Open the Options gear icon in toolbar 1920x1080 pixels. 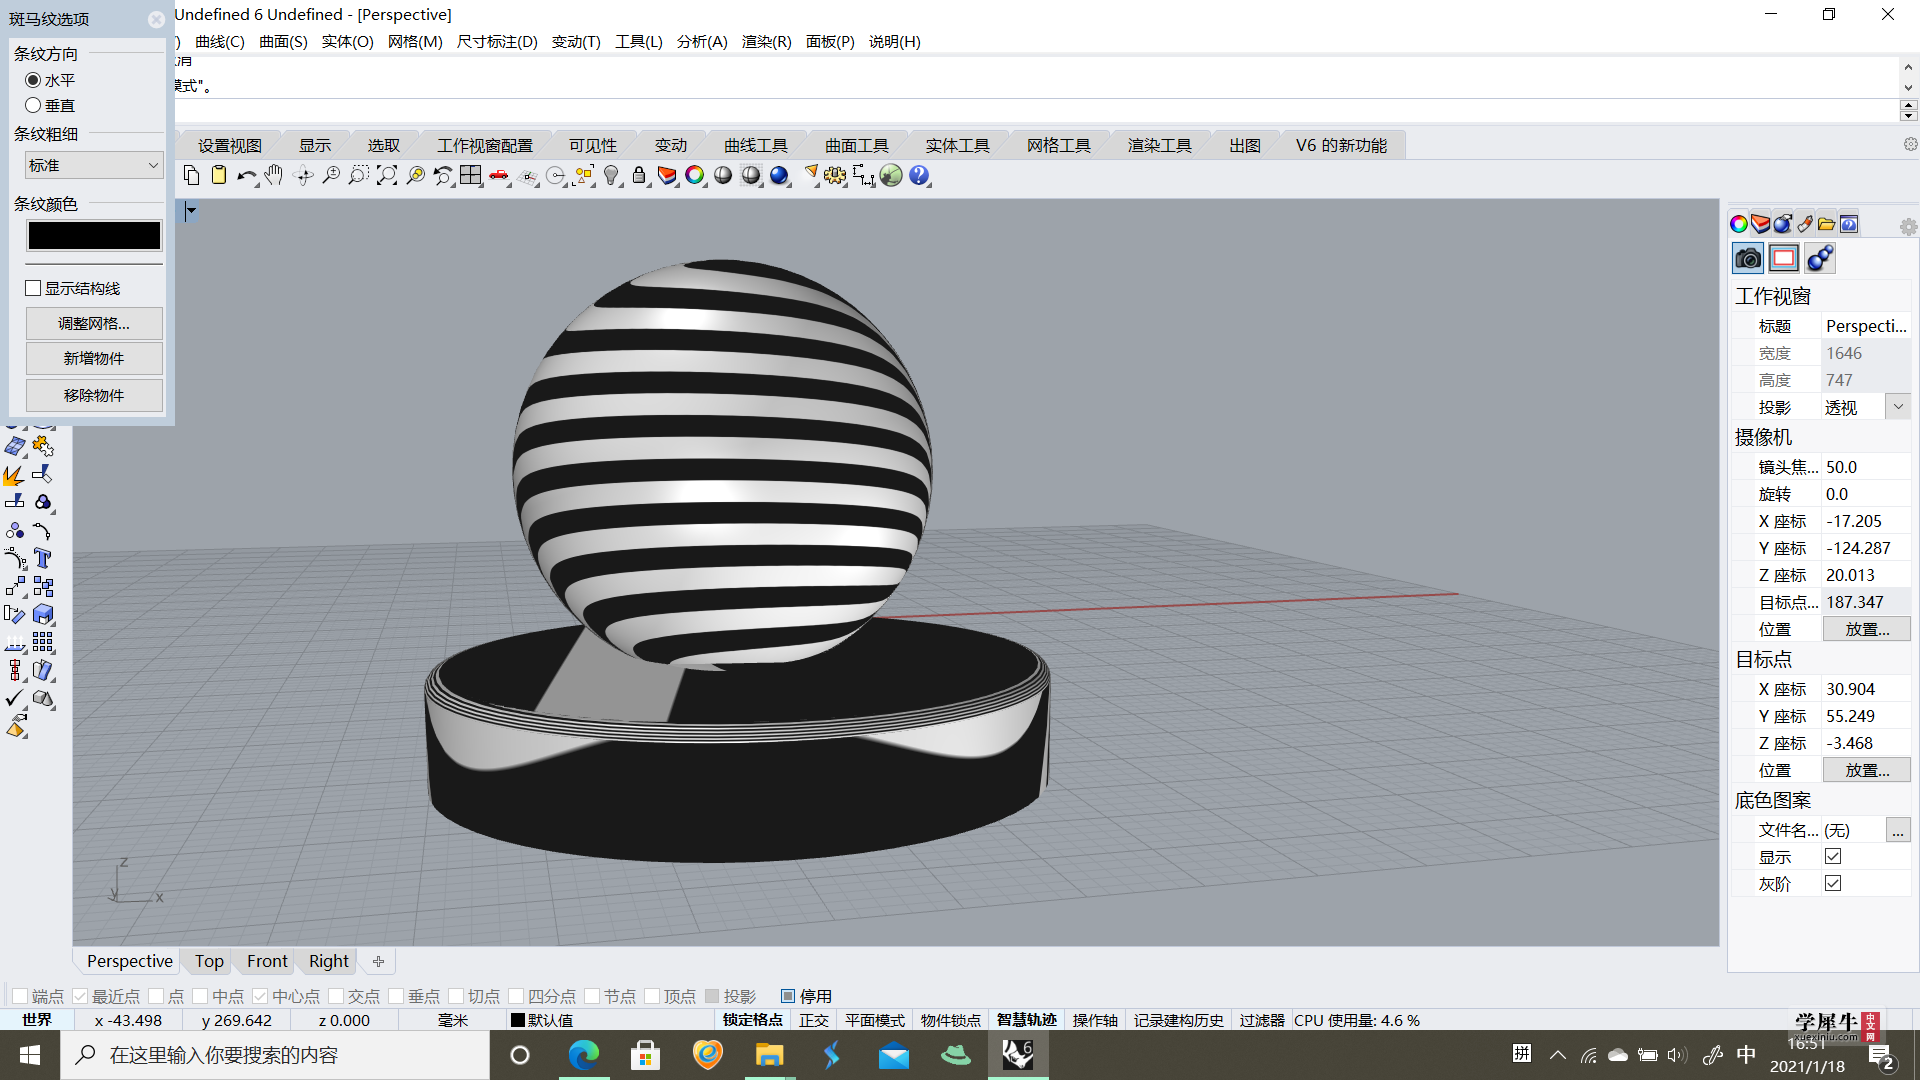click(x=835, y=176)
